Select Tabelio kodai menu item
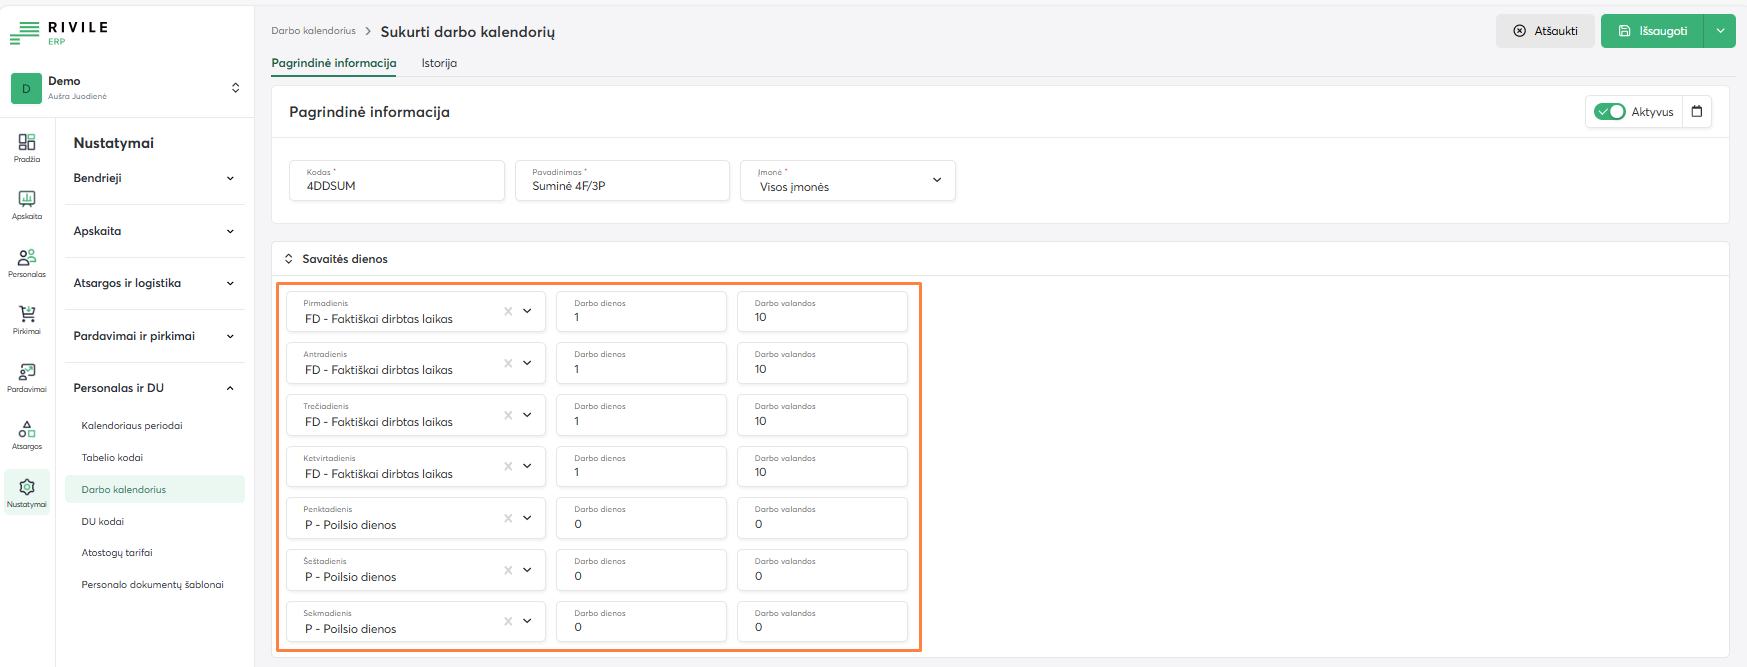 point(112,458)
